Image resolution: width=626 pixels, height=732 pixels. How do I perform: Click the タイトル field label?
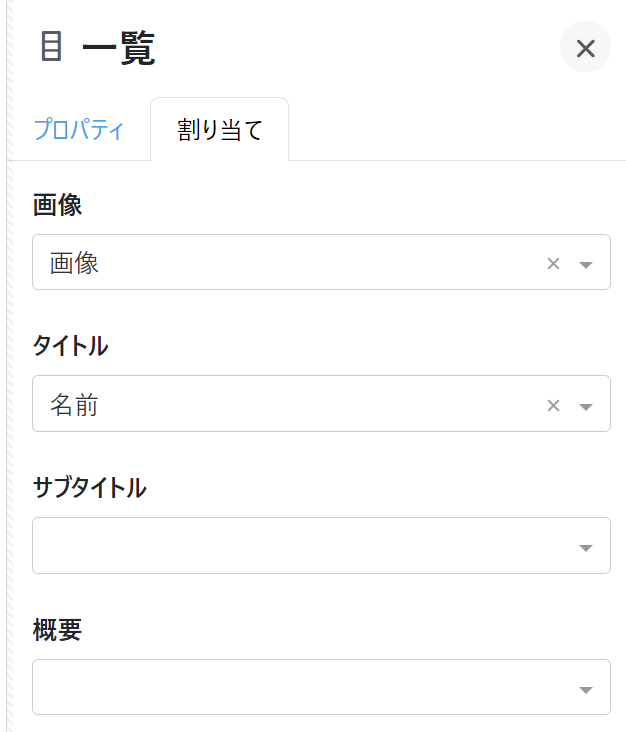pos(70,346)
